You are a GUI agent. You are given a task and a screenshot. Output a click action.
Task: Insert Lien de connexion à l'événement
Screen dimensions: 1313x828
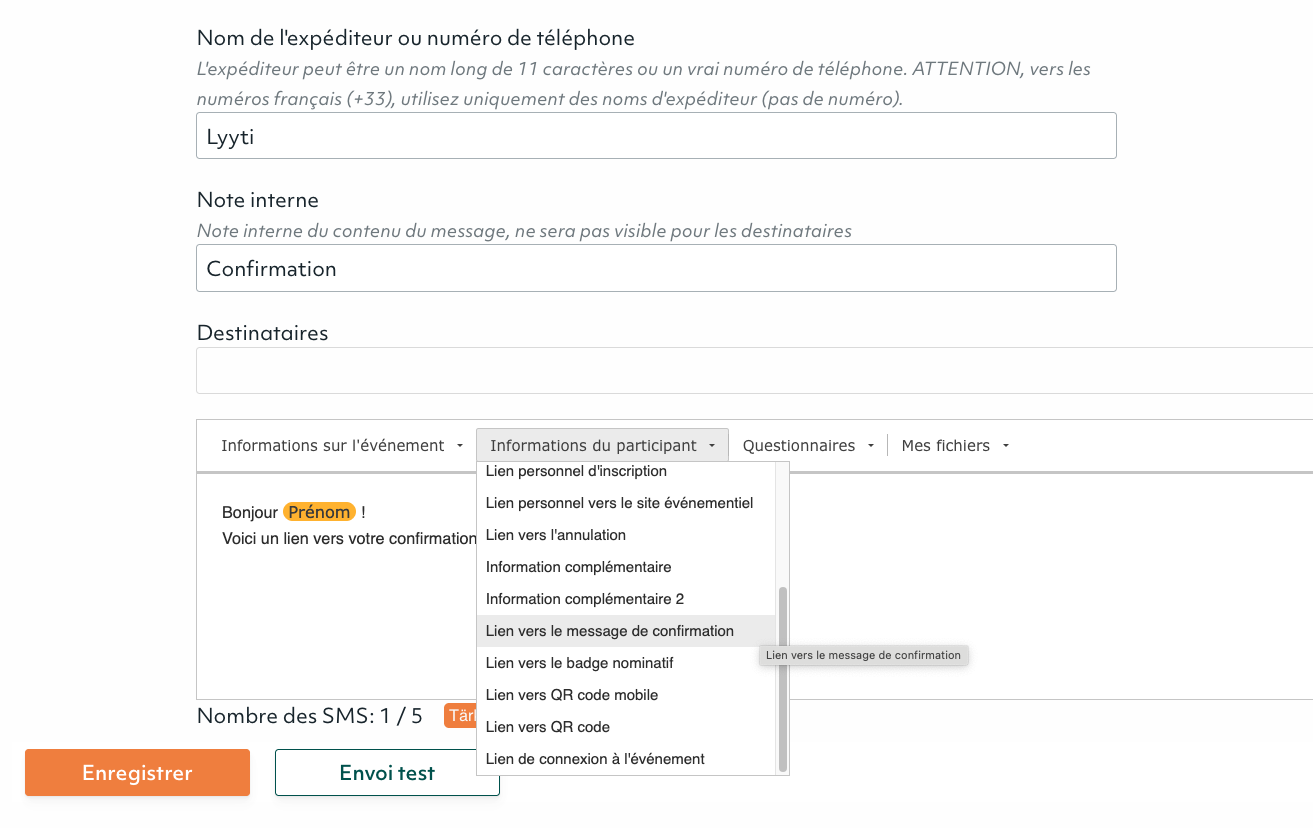pyautogui.click(x=595, y=759)
